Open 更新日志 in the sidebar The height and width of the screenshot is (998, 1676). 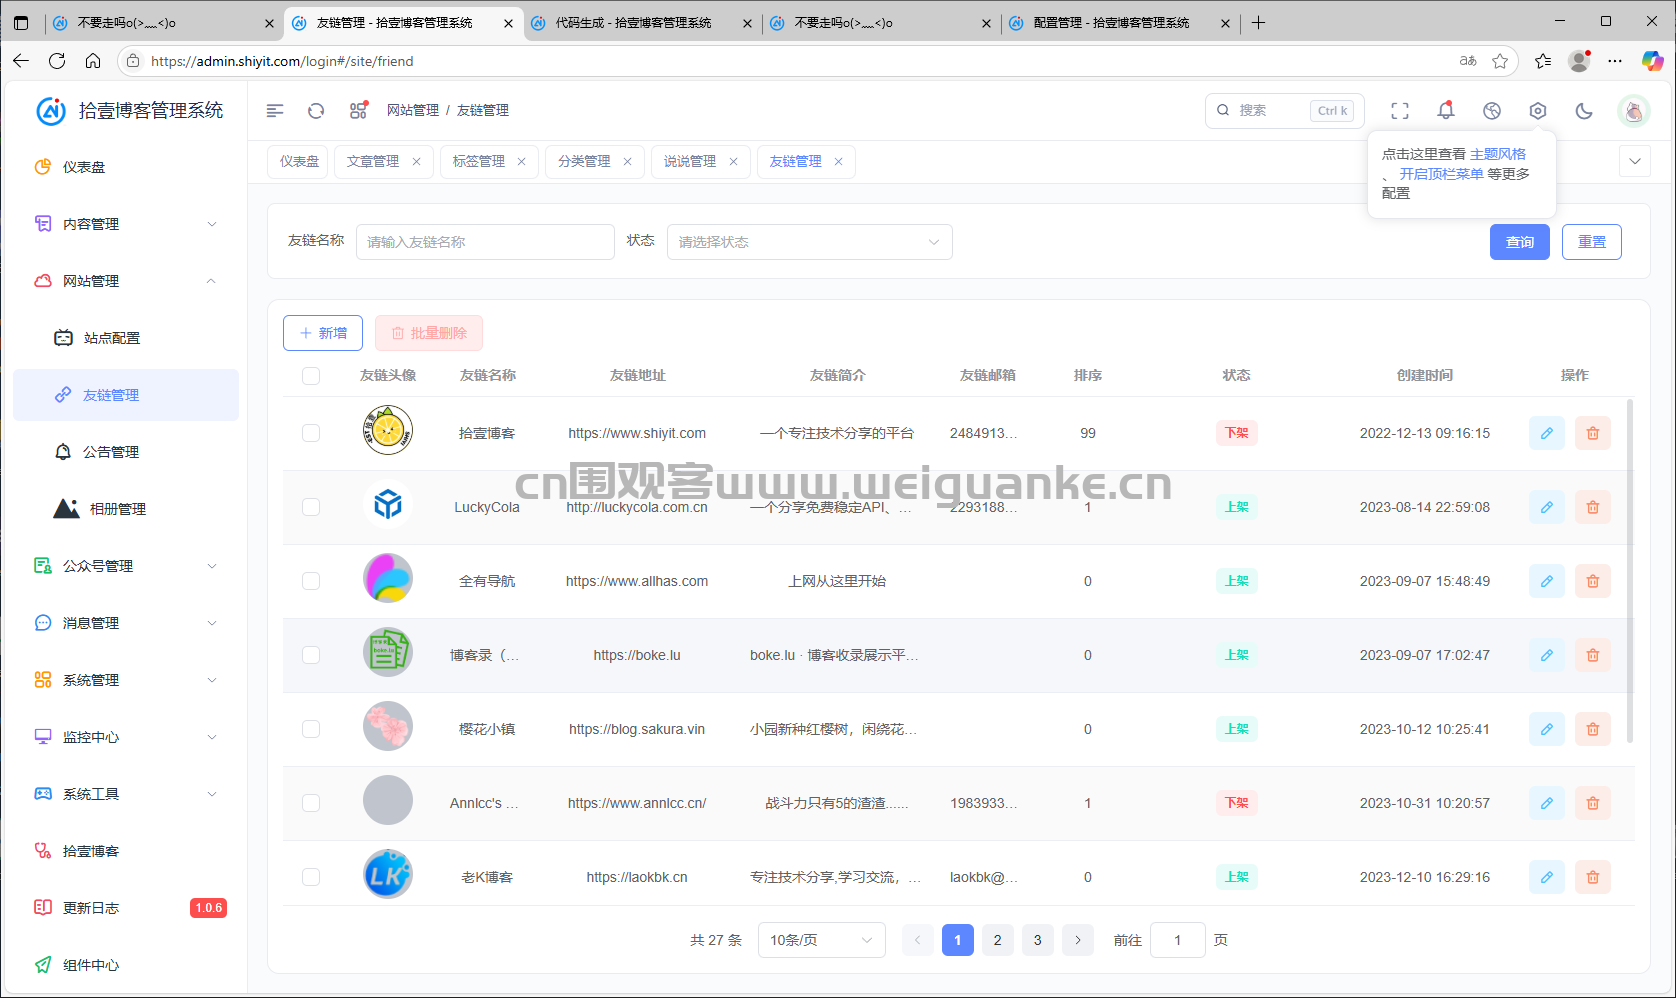(x=126, y=908)
